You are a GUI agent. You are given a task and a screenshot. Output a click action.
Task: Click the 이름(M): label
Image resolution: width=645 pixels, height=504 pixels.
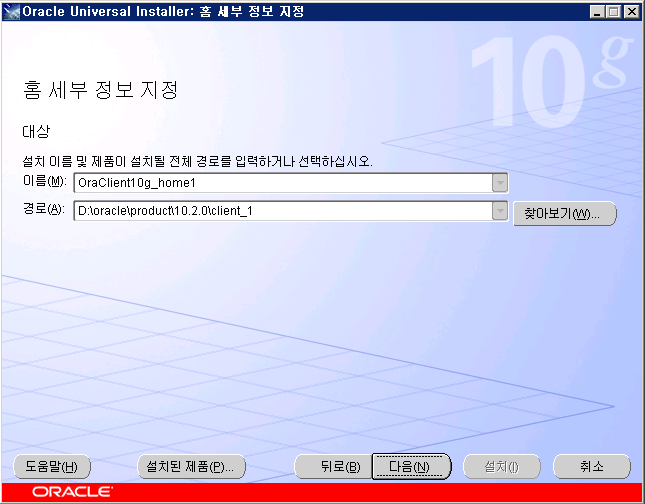coord(45,181)
